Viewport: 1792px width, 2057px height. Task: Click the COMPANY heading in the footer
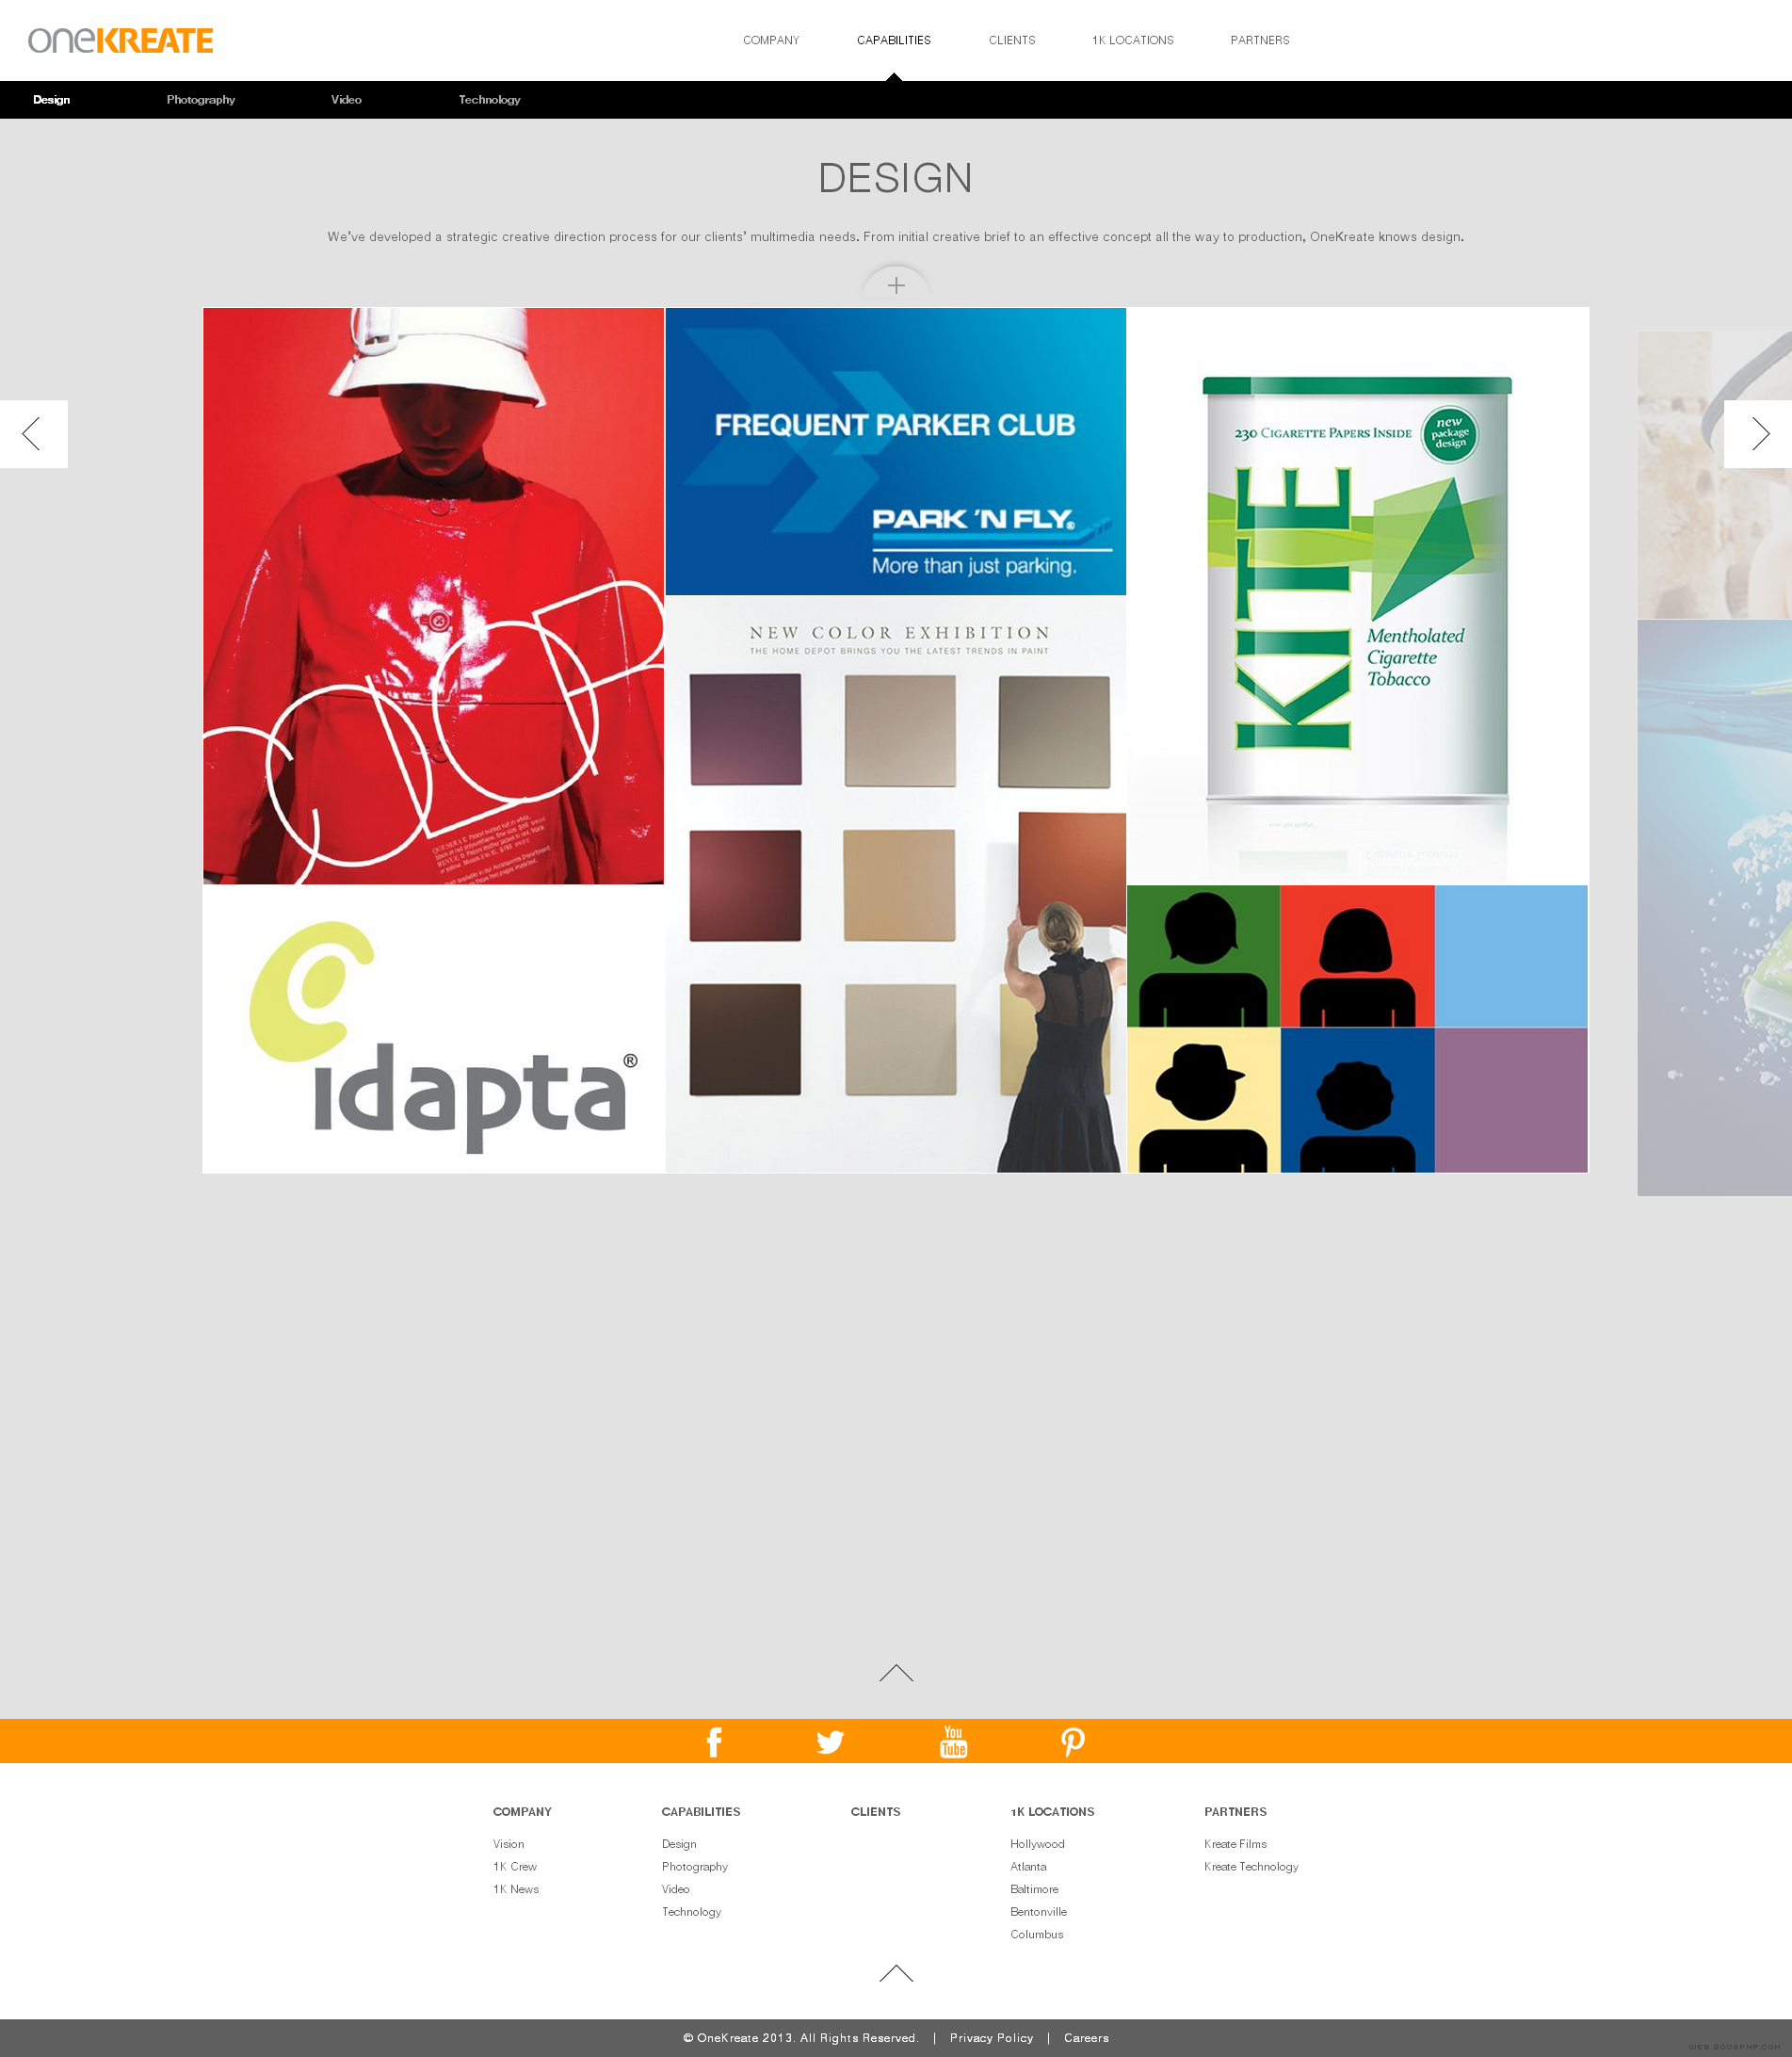click(522, 1812)
